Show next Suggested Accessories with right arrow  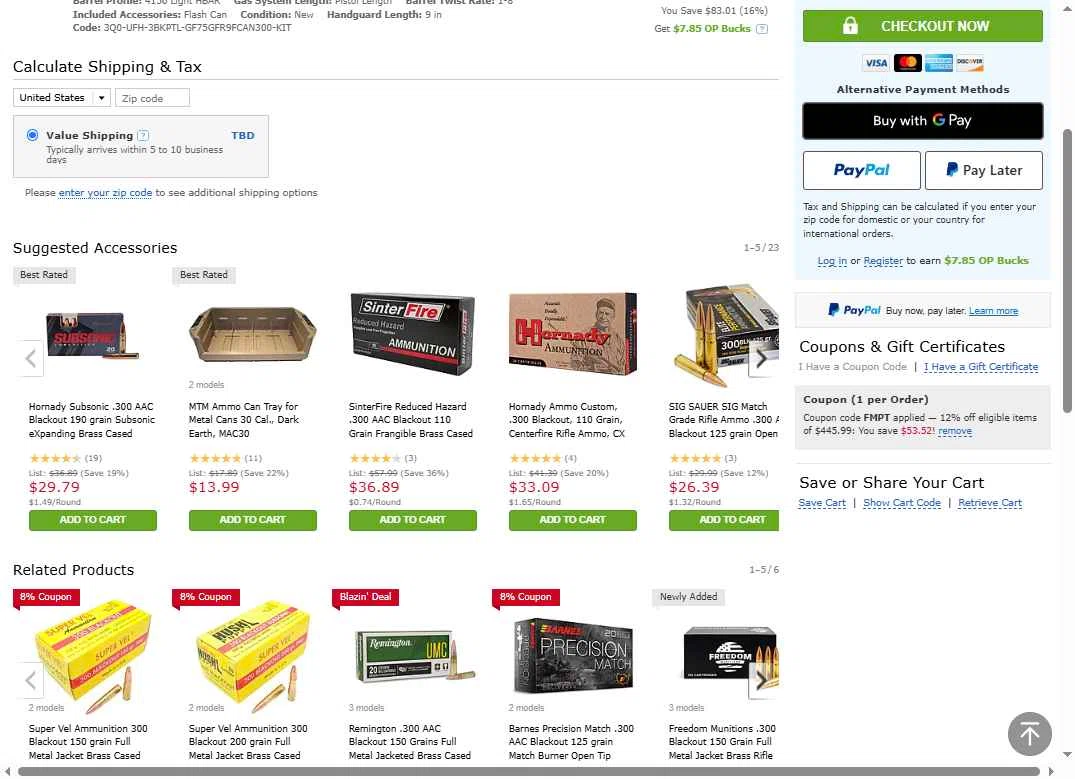[761, 359]
